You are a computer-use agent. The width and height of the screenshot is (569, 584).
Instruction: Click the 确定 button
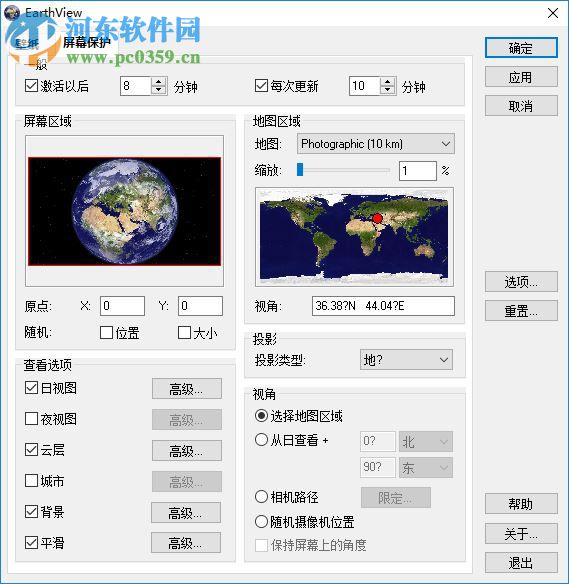click(x=521, y=48)
